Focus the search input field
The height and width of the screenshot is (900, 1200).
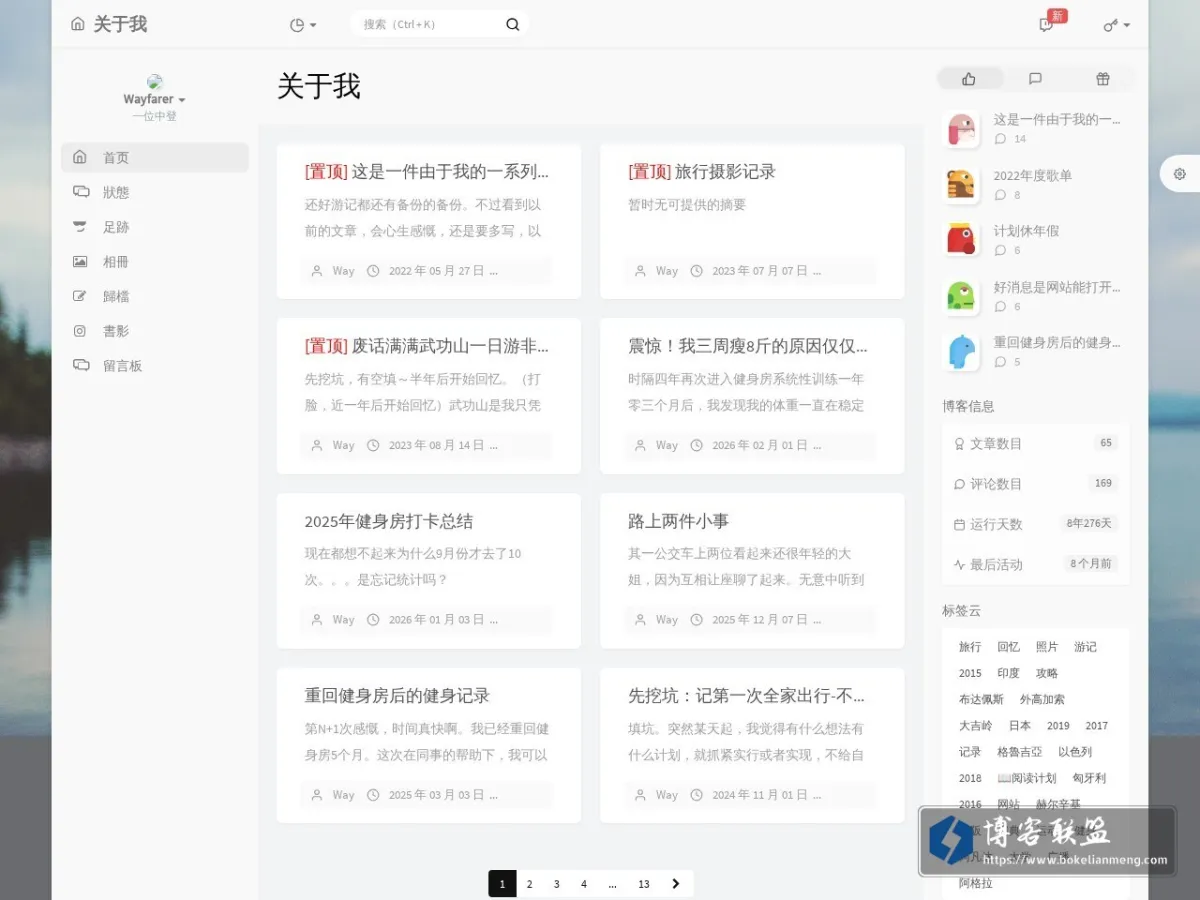[430, 25]
